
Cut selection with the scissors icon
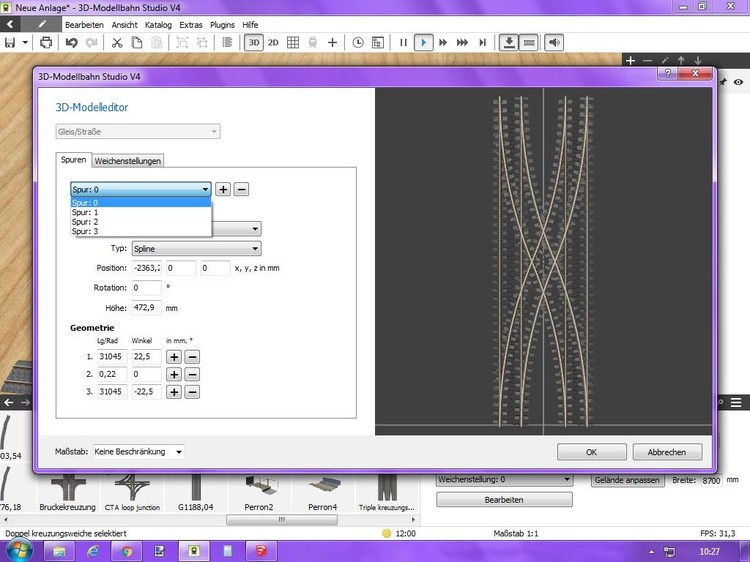(x=117, y=43)
